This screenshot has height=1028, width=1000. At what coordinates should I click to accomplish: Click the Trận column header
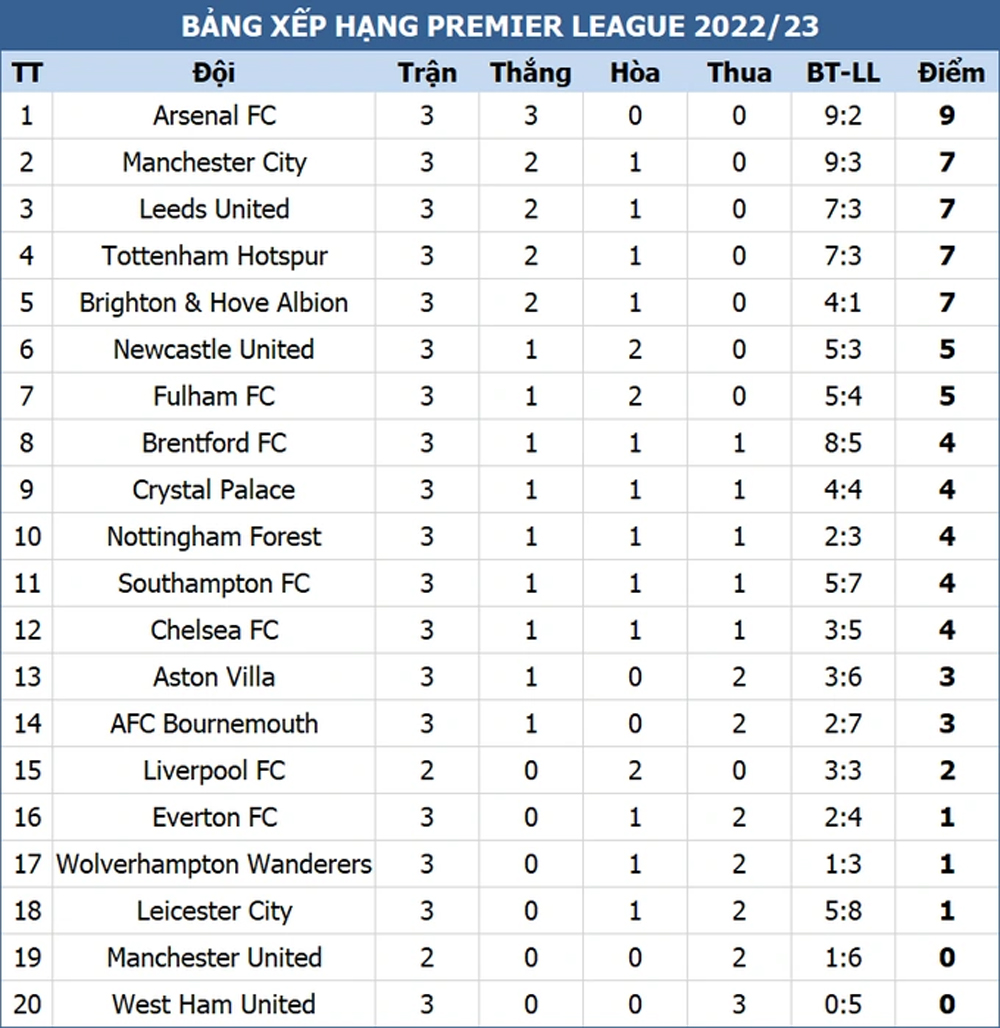pyautogui.click(x=427, y=72)
